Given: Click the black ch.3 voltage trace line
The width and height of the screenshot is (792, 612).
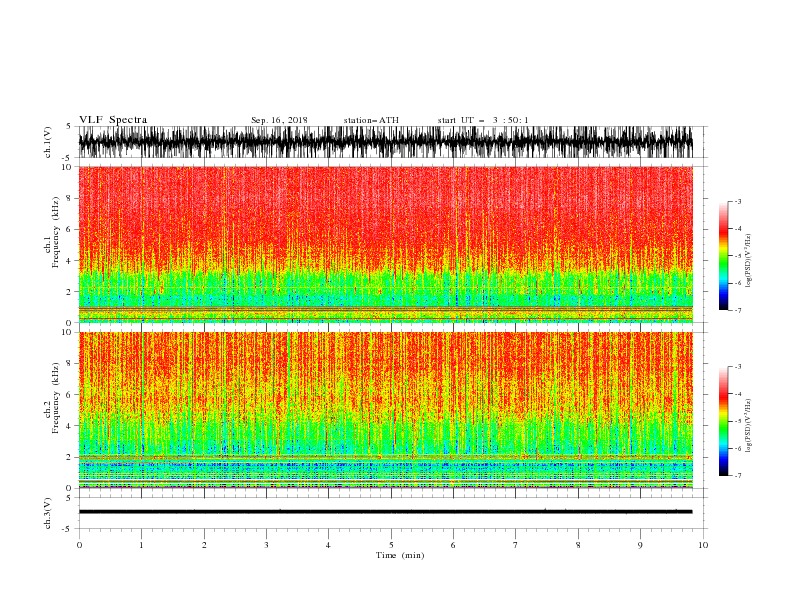Looking at the screenshot, I should pyautogui.click(x=385, y=512).
